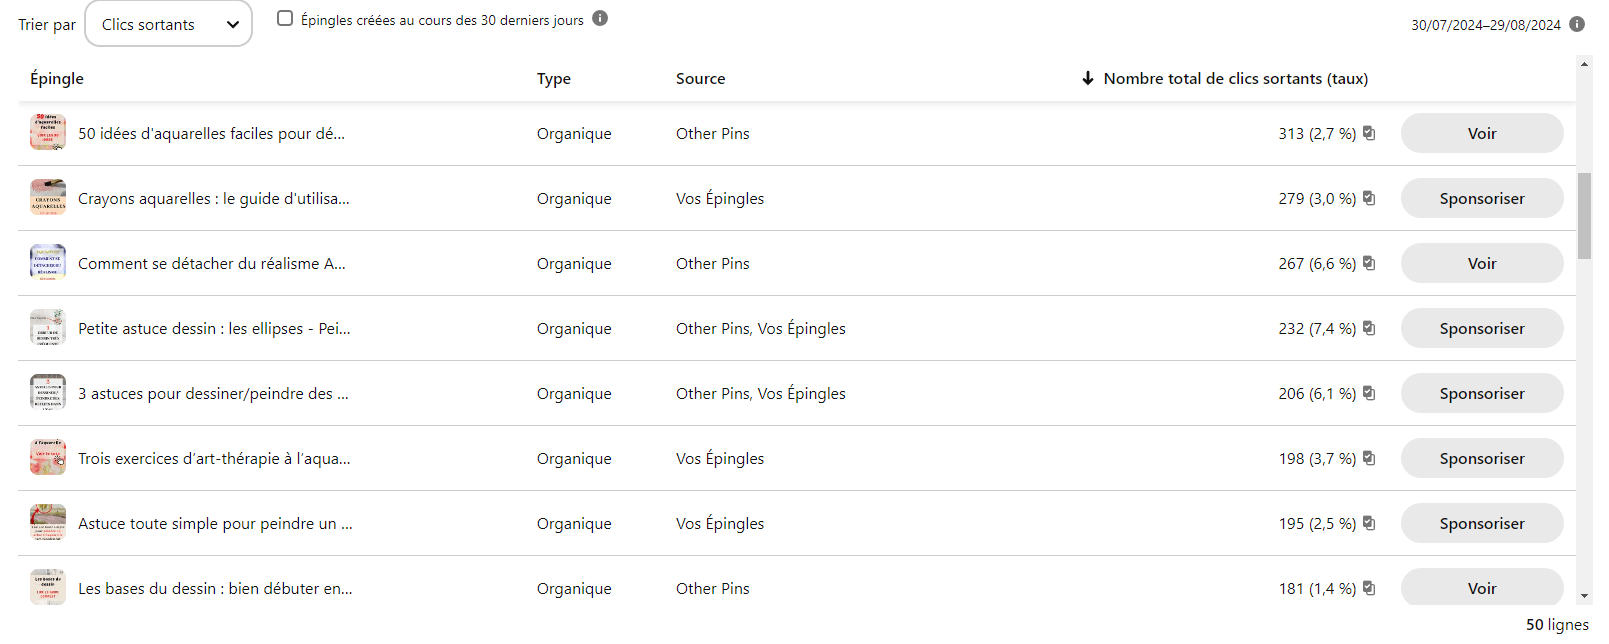This screenshot has height=644, width=1609.
Task: Click the '50 lignes' row count
Action: [1557, 624]
